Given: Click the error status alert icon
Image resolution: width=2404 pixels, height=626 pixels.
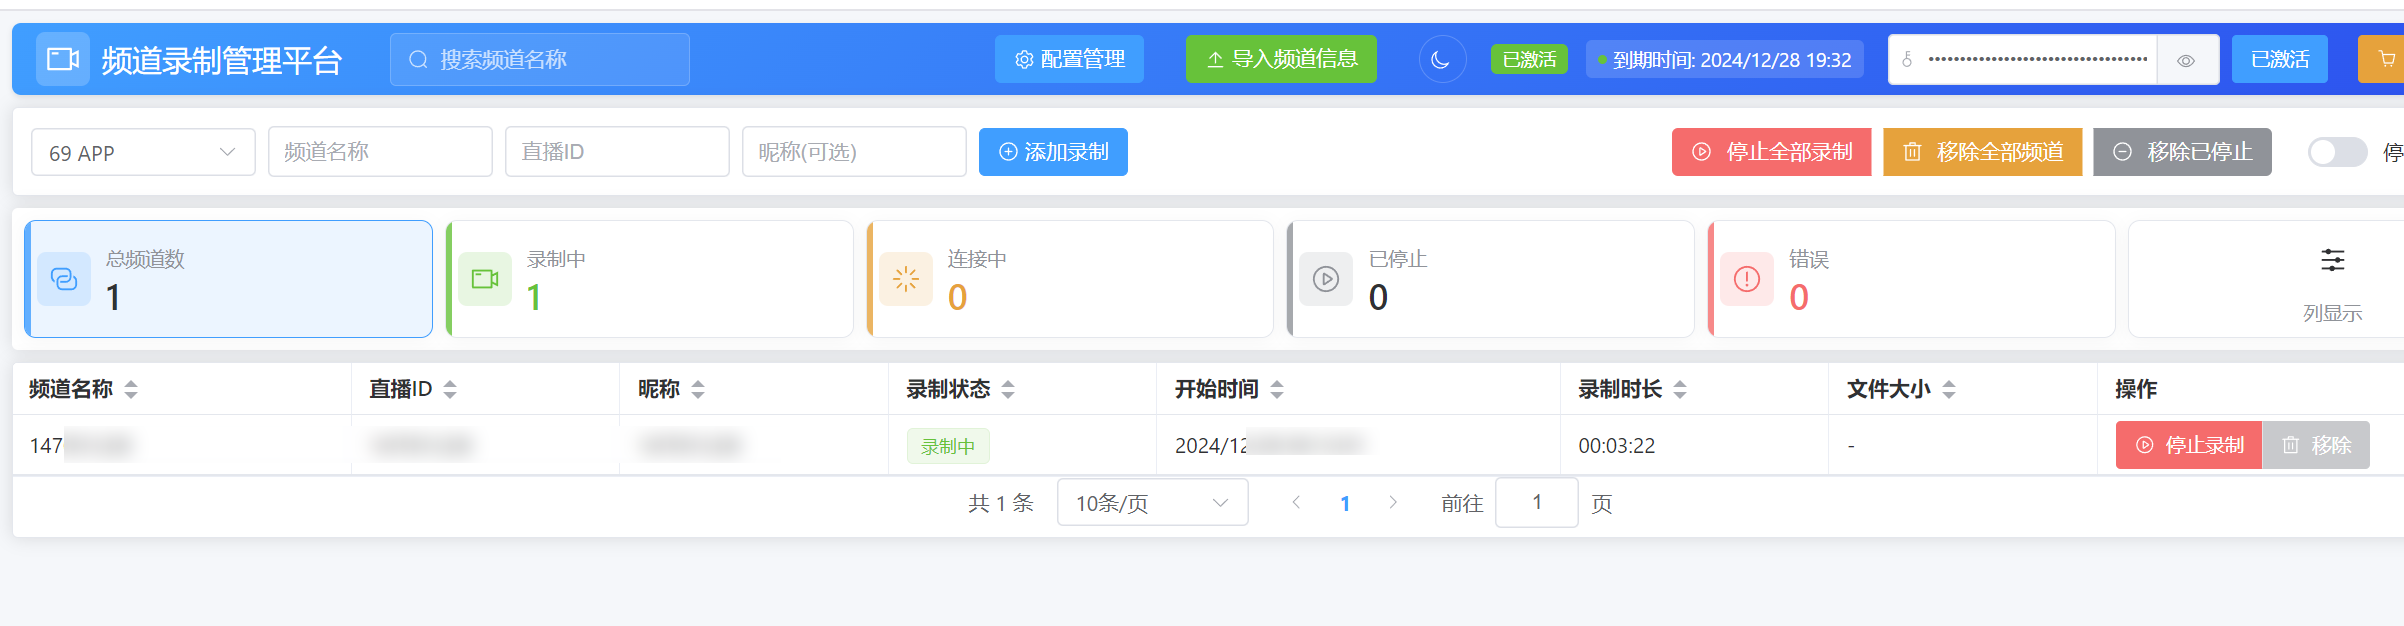Looking at the screenshot, I should pos(1746,279).
